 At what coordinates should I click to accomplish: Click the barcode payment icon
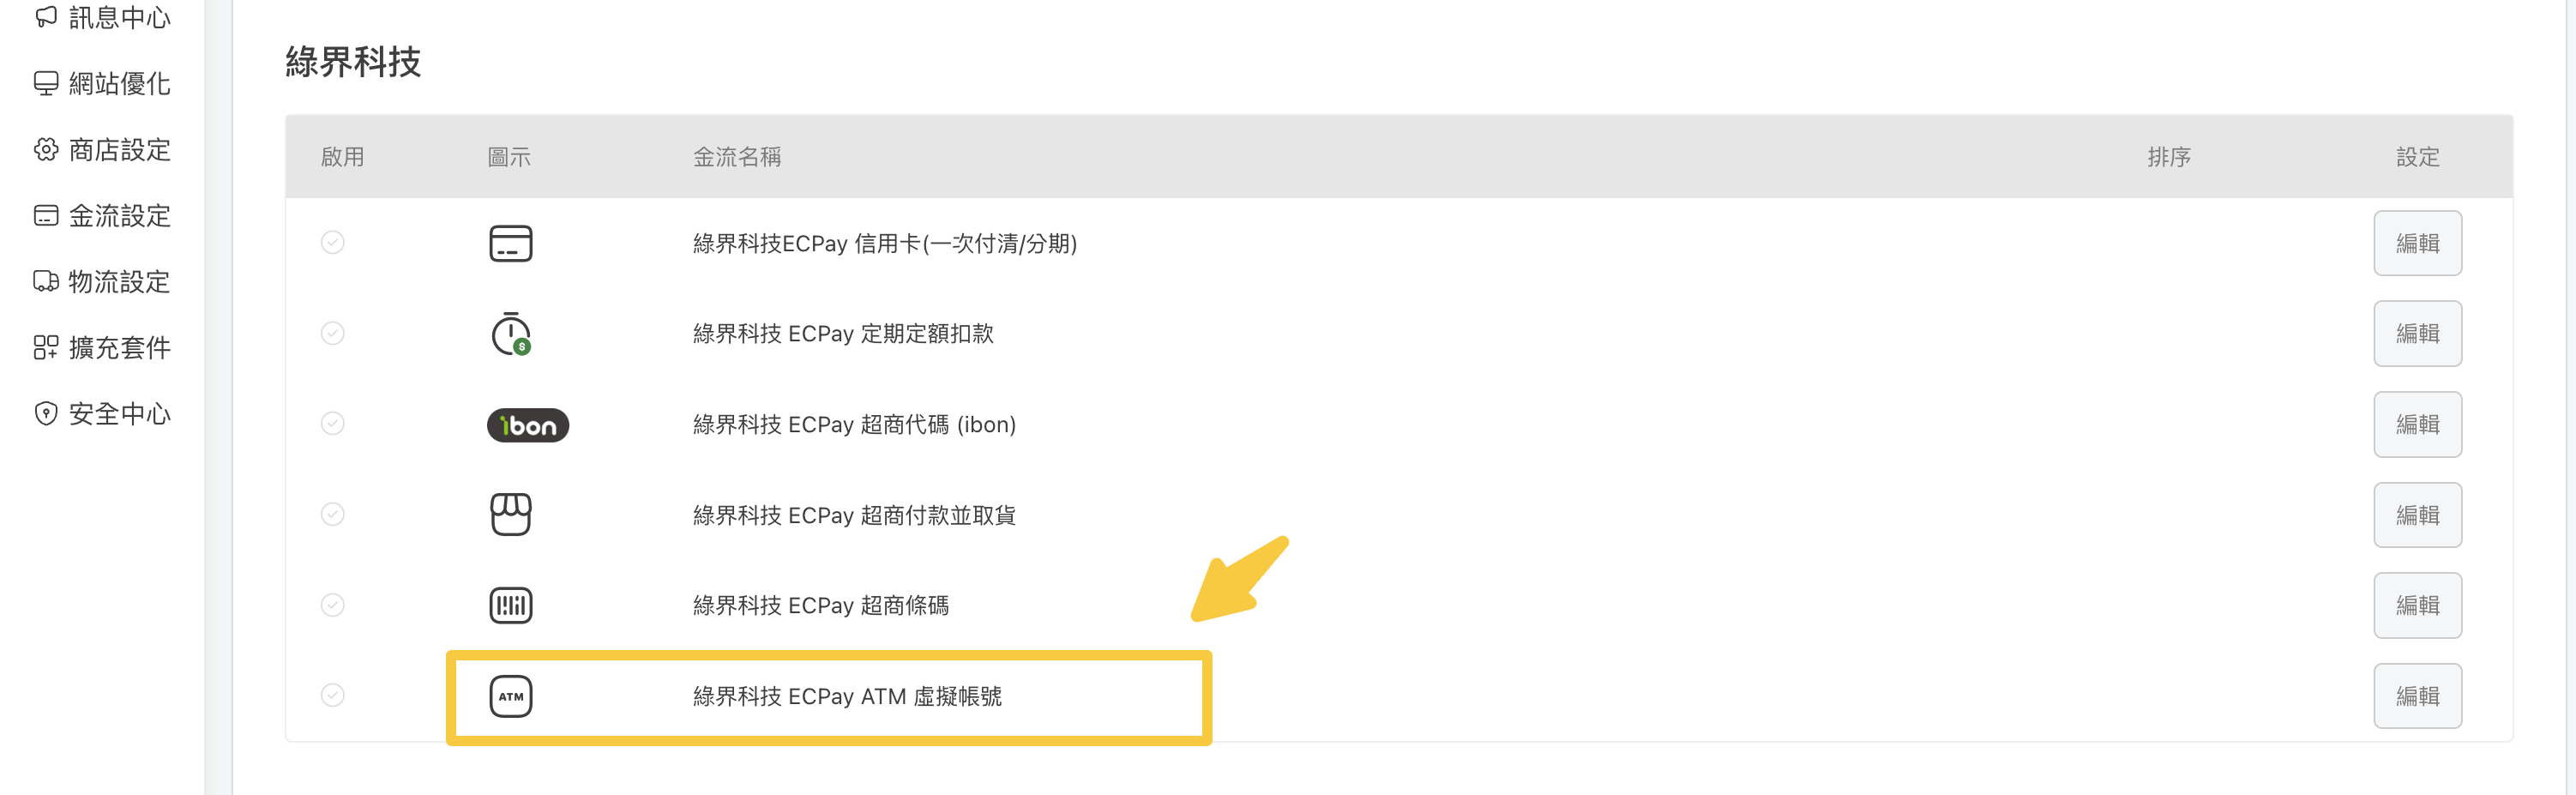510,605
